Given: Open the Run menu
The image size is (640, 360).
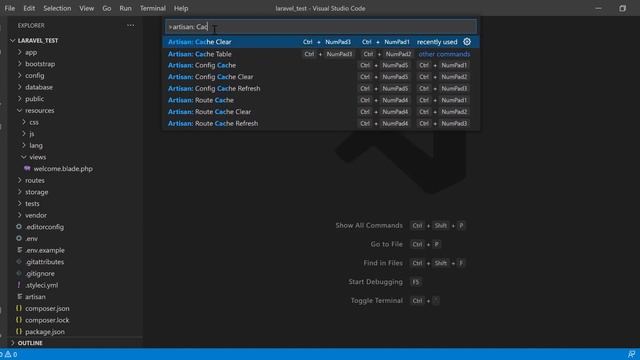Looking at the screenshot, I should click(125, 8).
